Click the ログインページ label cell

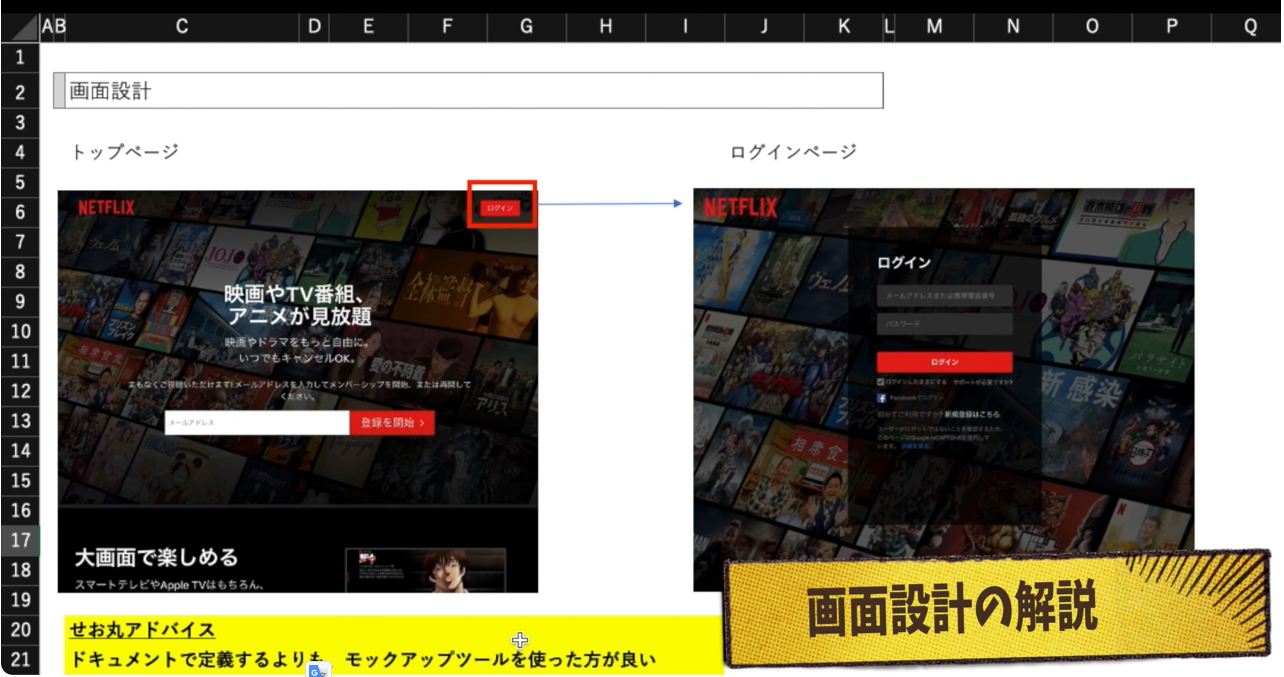[x=793, y=152]
